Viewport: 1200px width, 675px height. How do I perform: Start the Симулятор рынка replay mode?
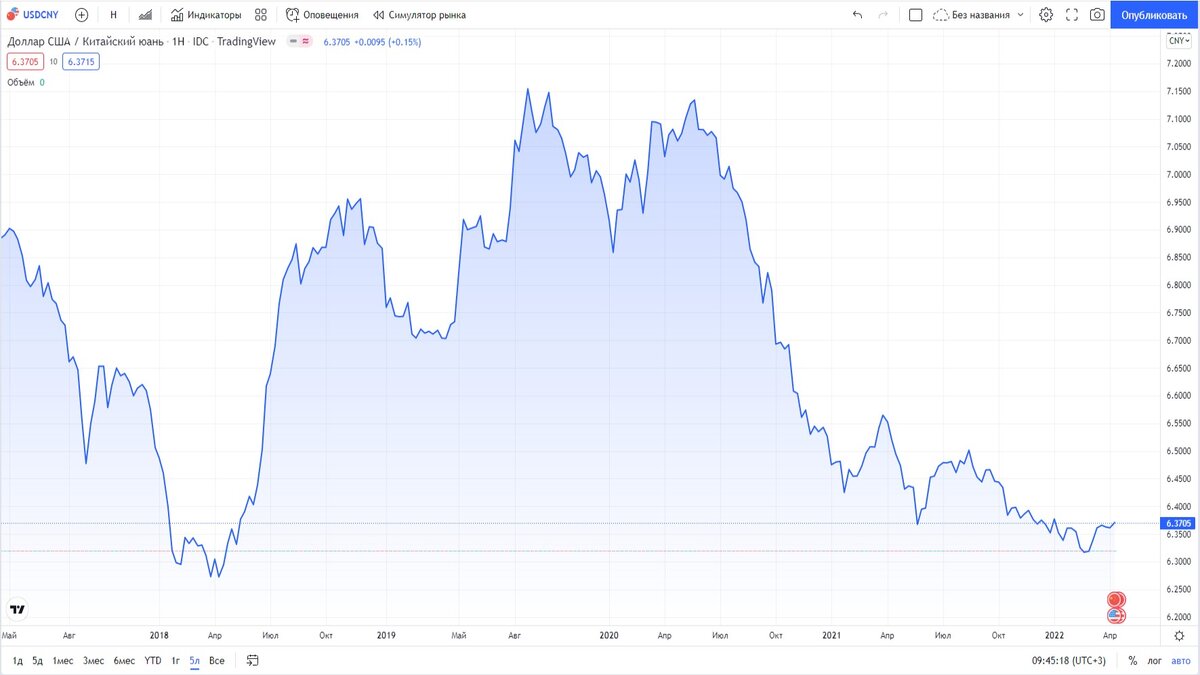419,15
